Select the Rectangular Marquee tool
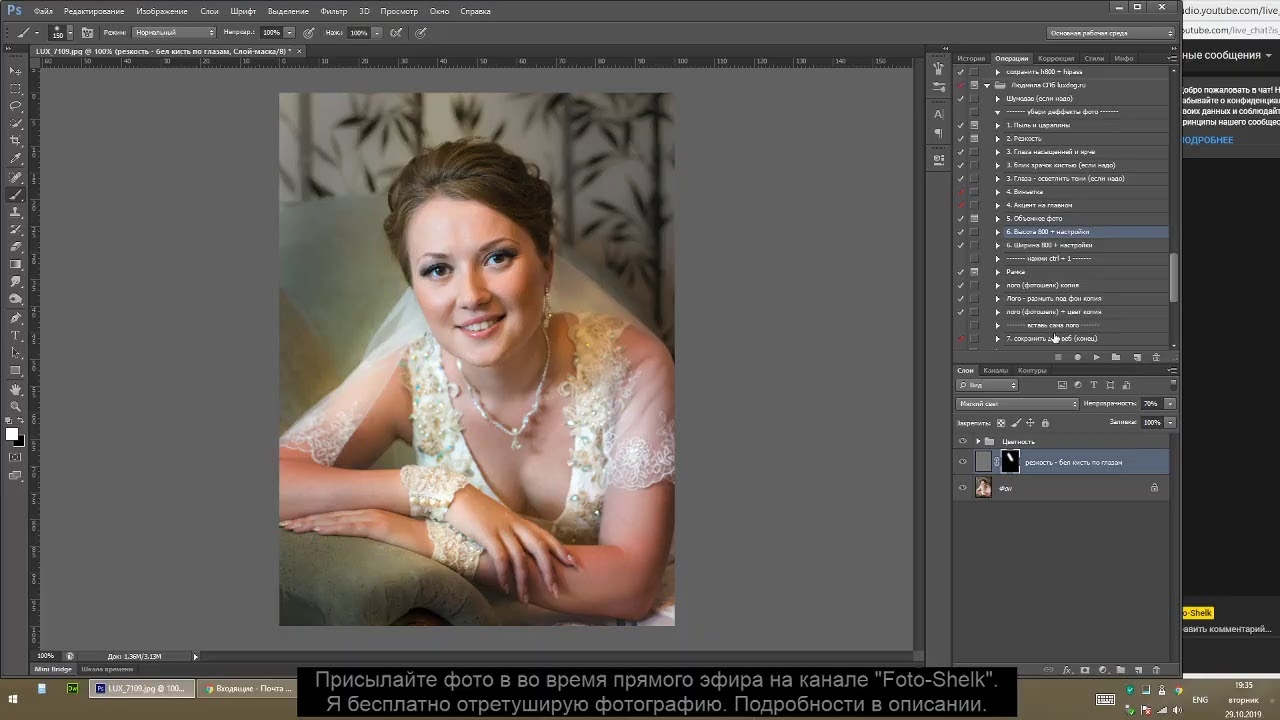This screenshot has height=720, width=1280. 16,88
